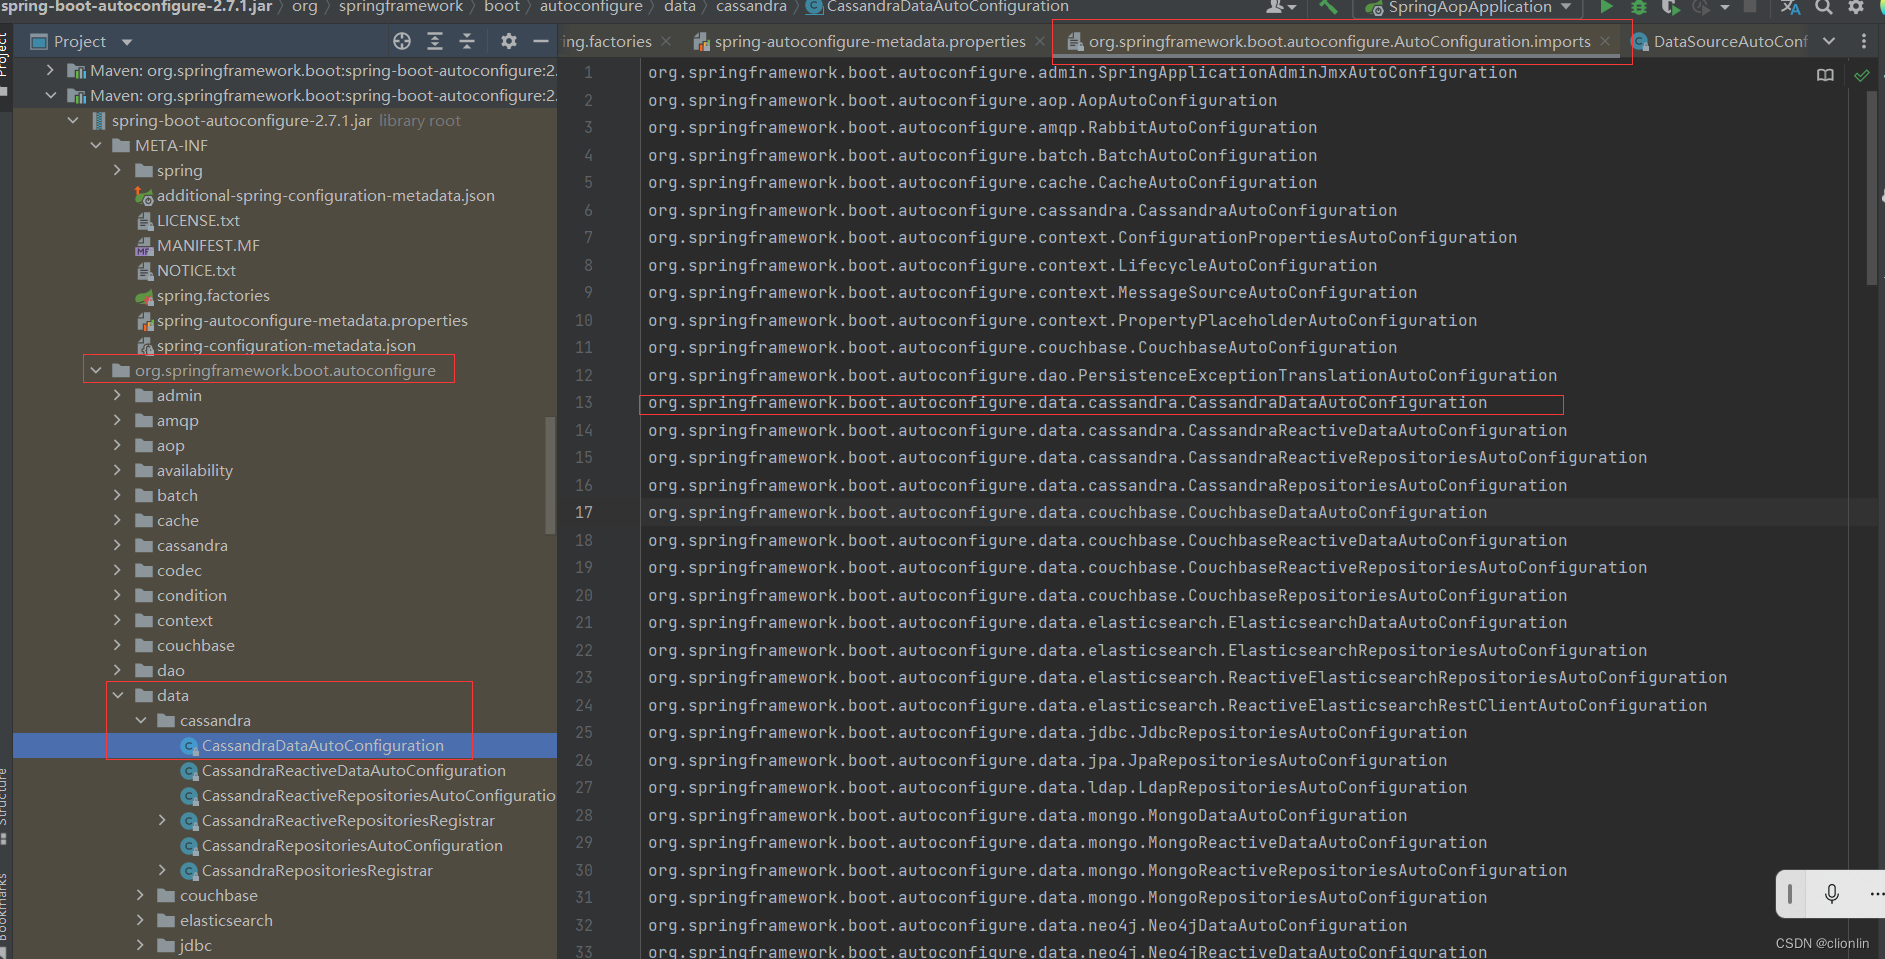Open the SpringAopApplication run configuration dropdown
Image resolution: width=1885 pixels, height=959 pixels.
[1566, 7]
